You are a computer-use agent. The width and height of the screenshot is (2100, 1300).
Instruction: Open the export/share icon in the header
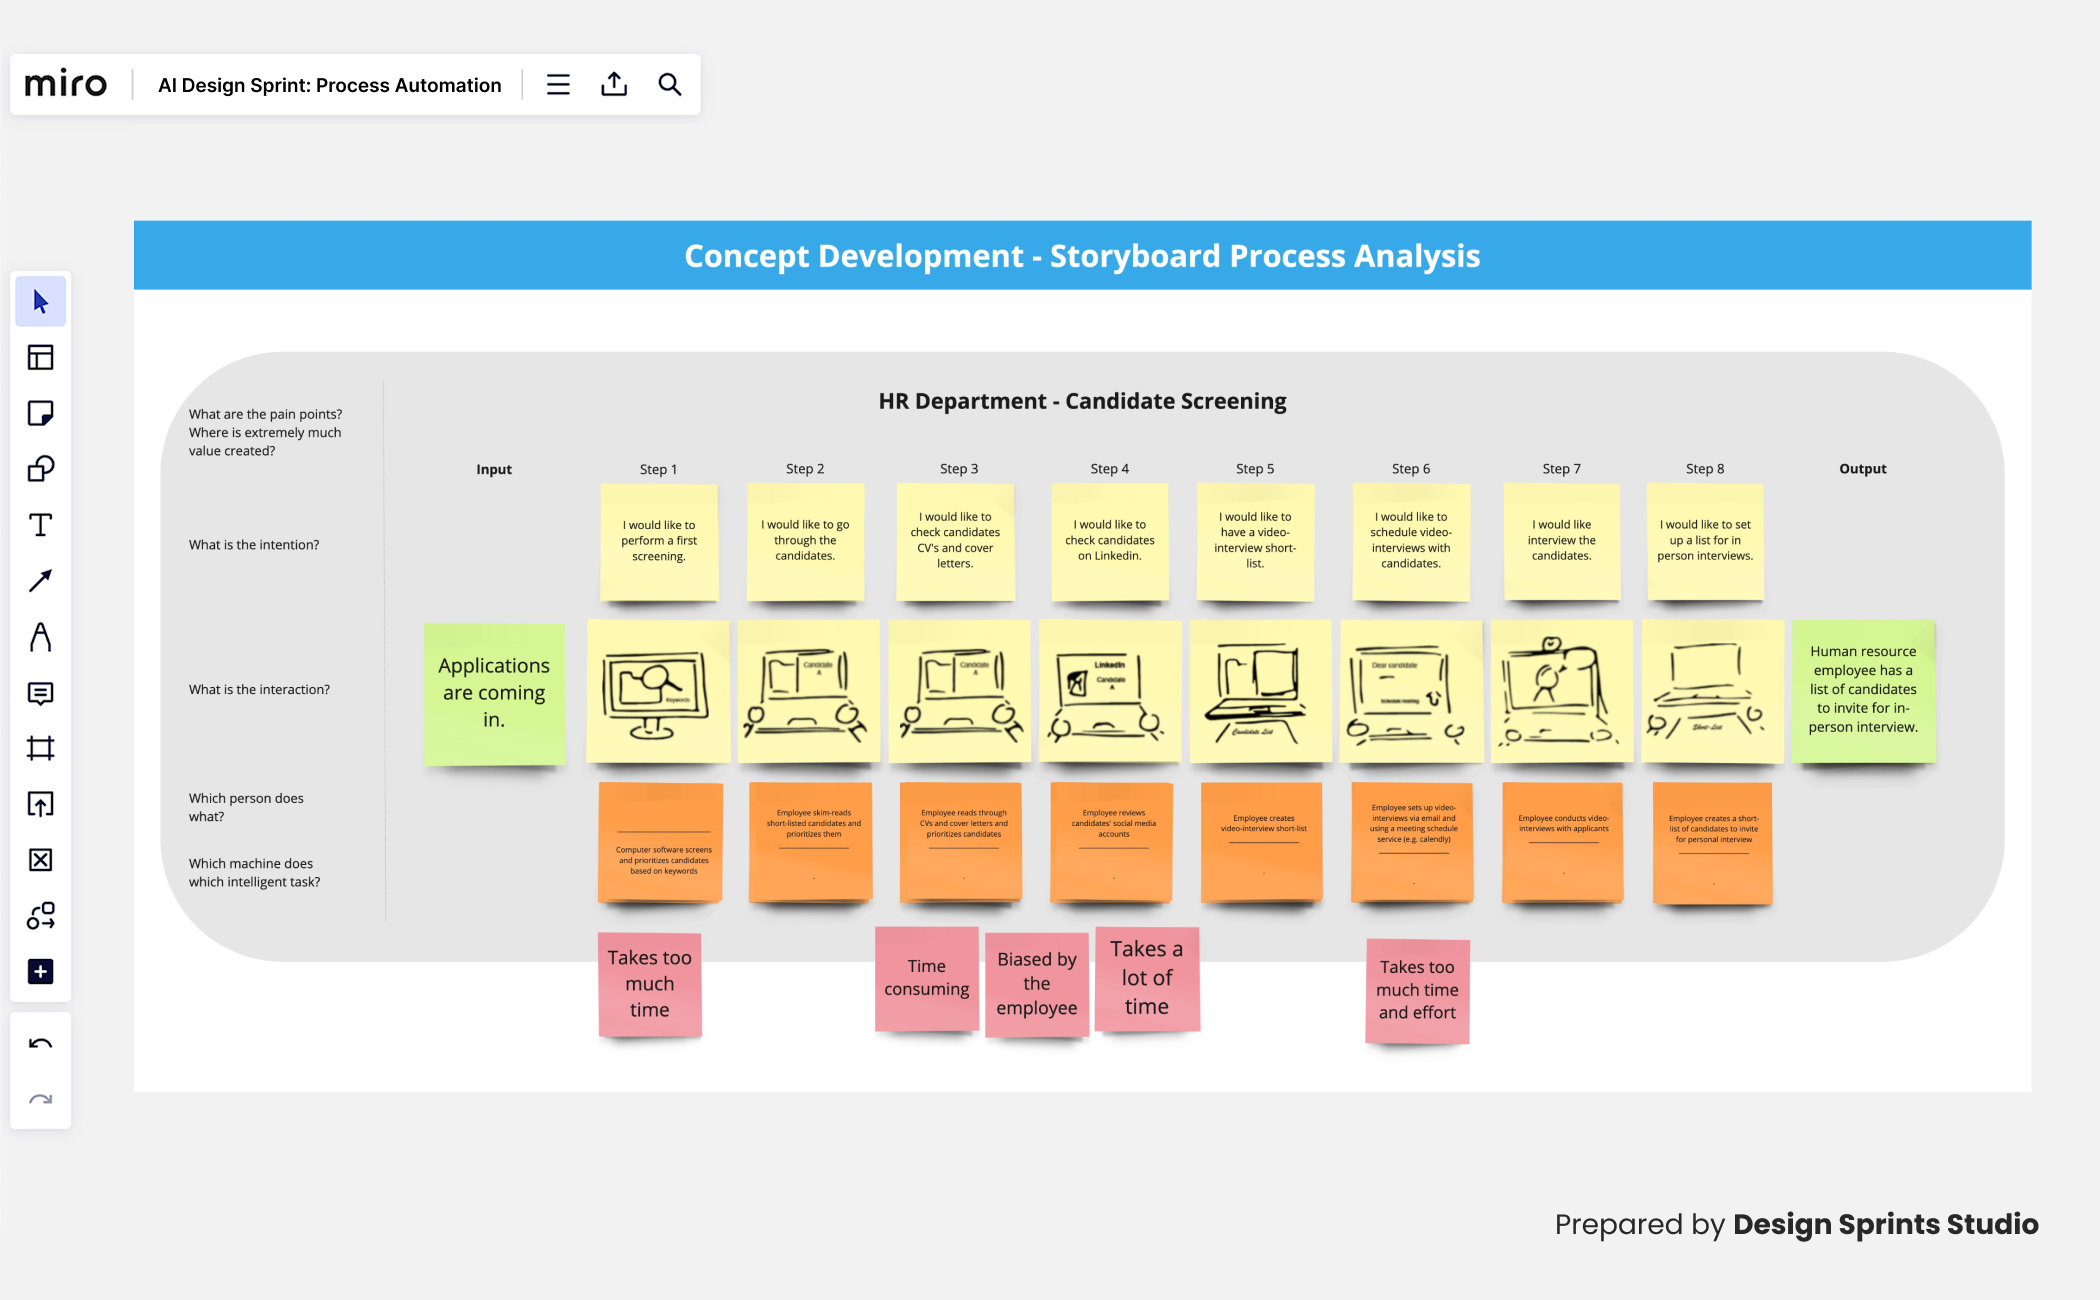coord(614,84)
